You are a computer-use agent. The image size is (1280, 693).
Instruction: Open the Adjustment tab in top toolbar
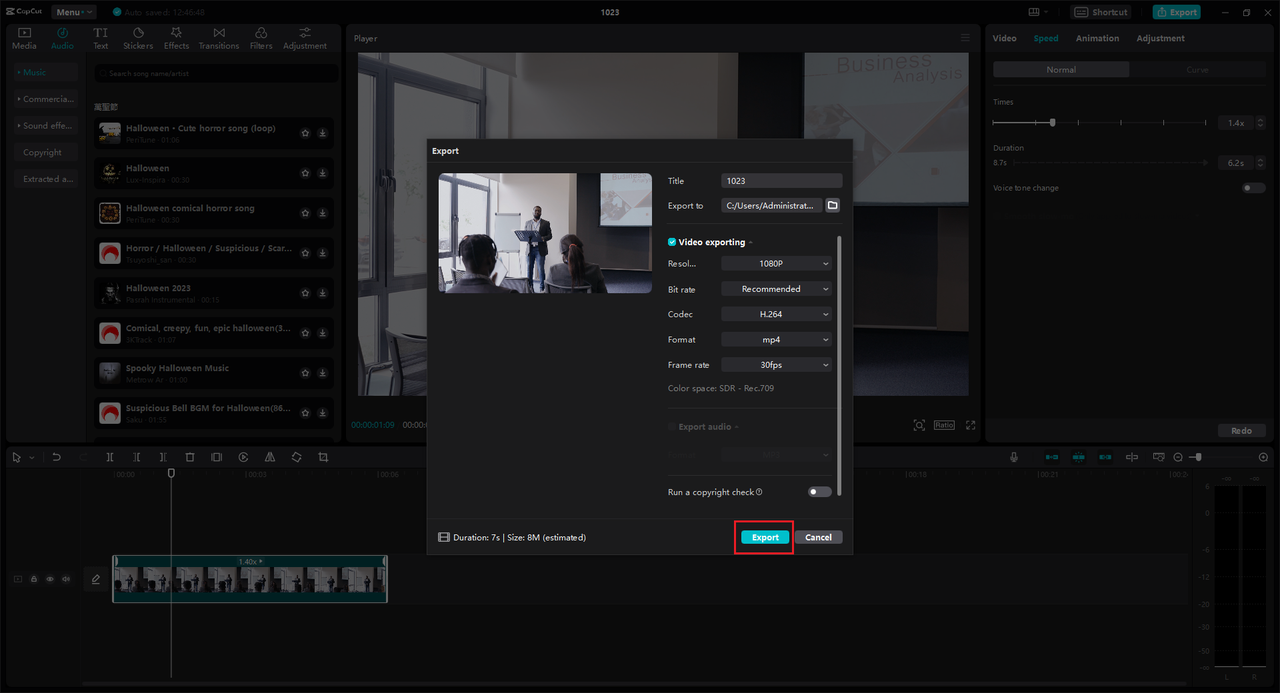pos(305,38)
